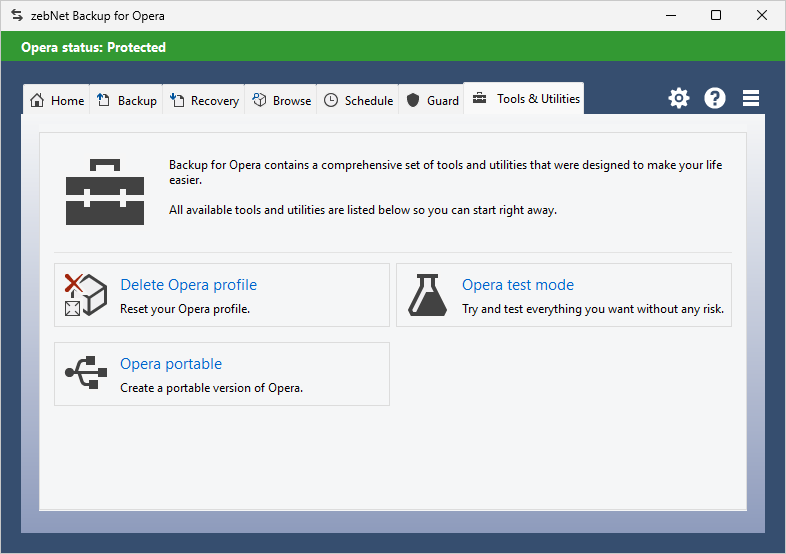The image size is (786, 554).
Task: Open the Opera test mode link
Action: [x=517, y=285]
